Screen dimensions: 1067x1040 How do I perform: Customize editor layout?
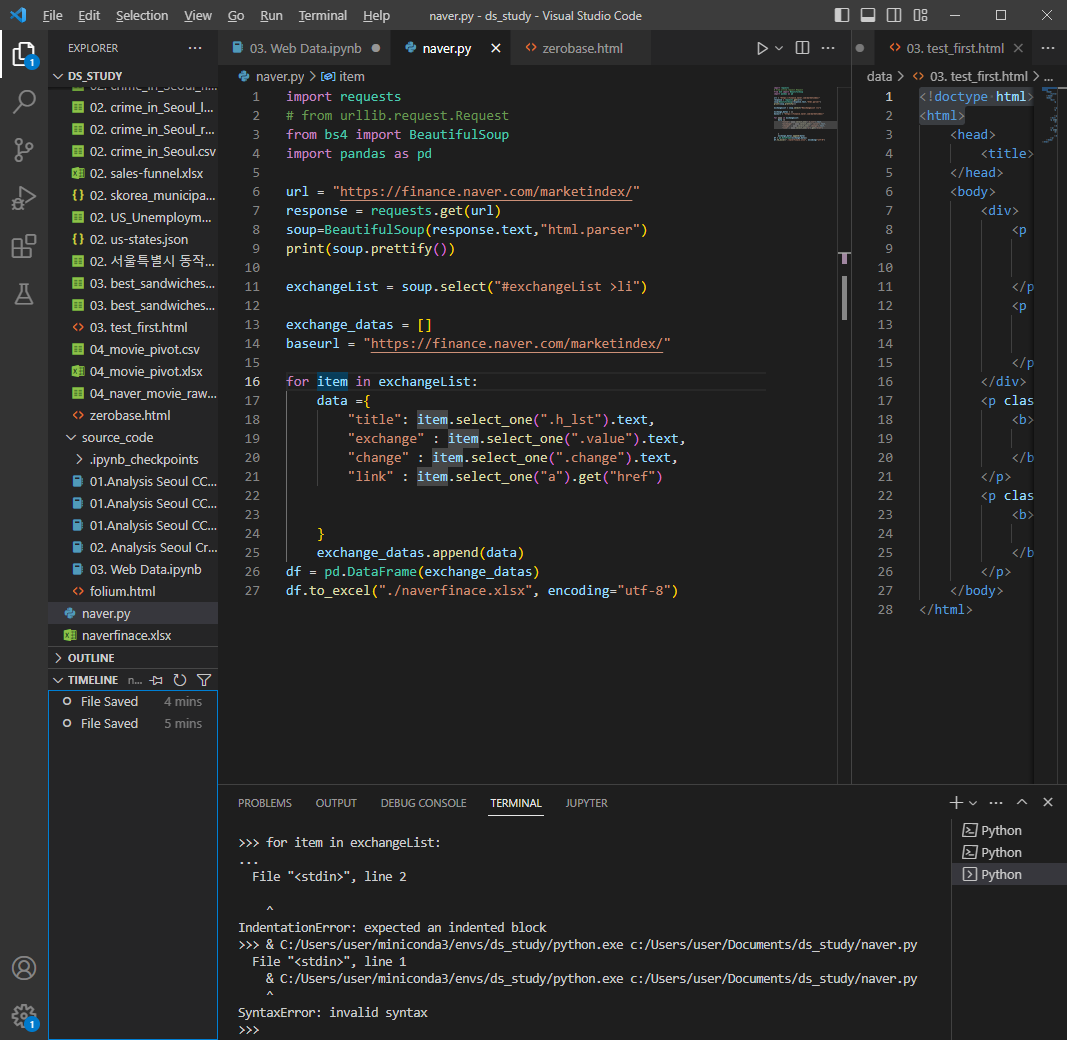point(921,15)
